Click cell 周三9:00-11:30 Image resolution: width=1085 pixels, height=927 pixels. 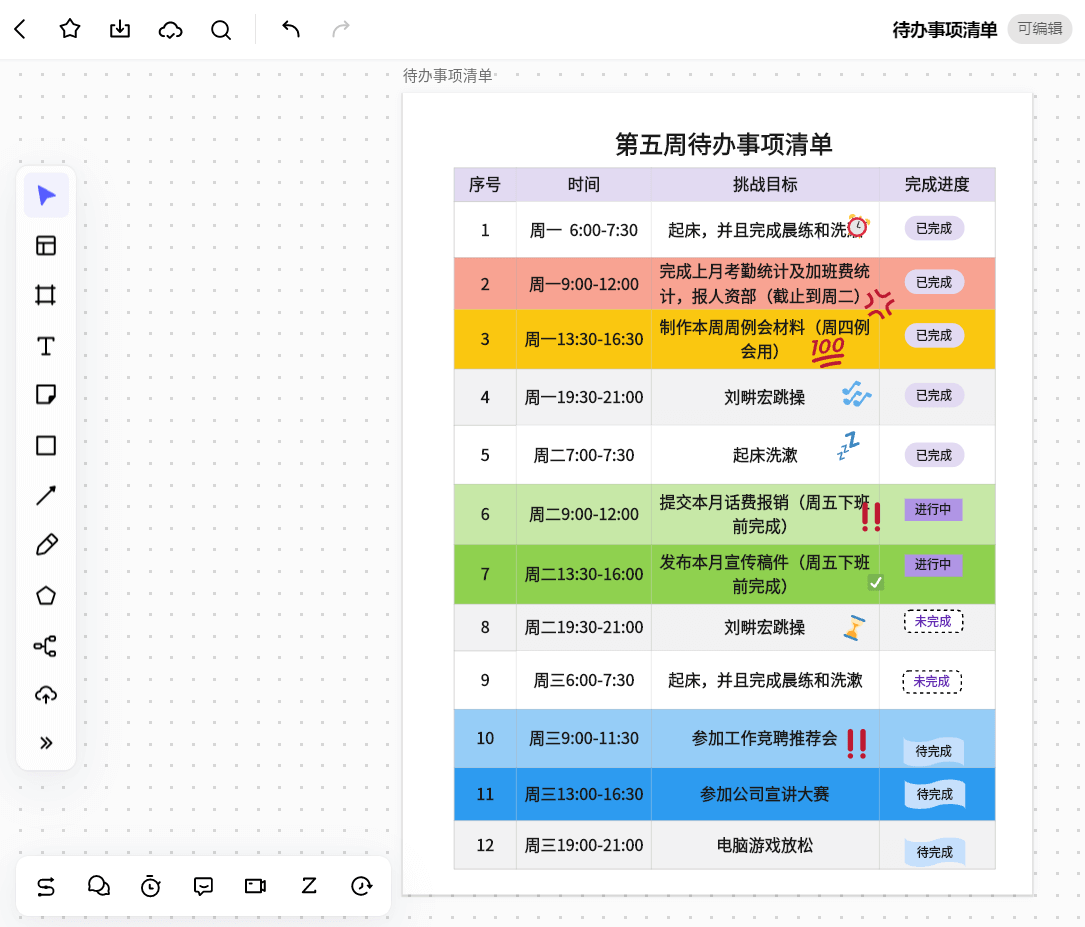[584, 739]
